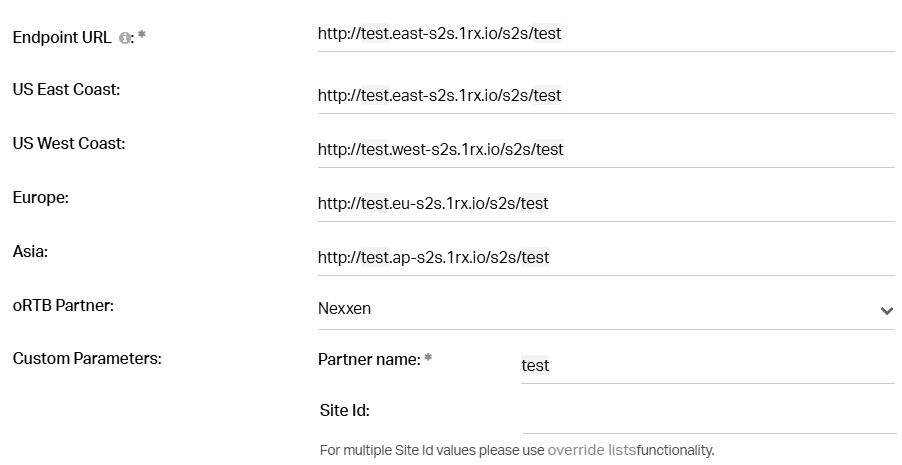
Task: Click the Europe endpoint URL field
Action: click(605, 204)
